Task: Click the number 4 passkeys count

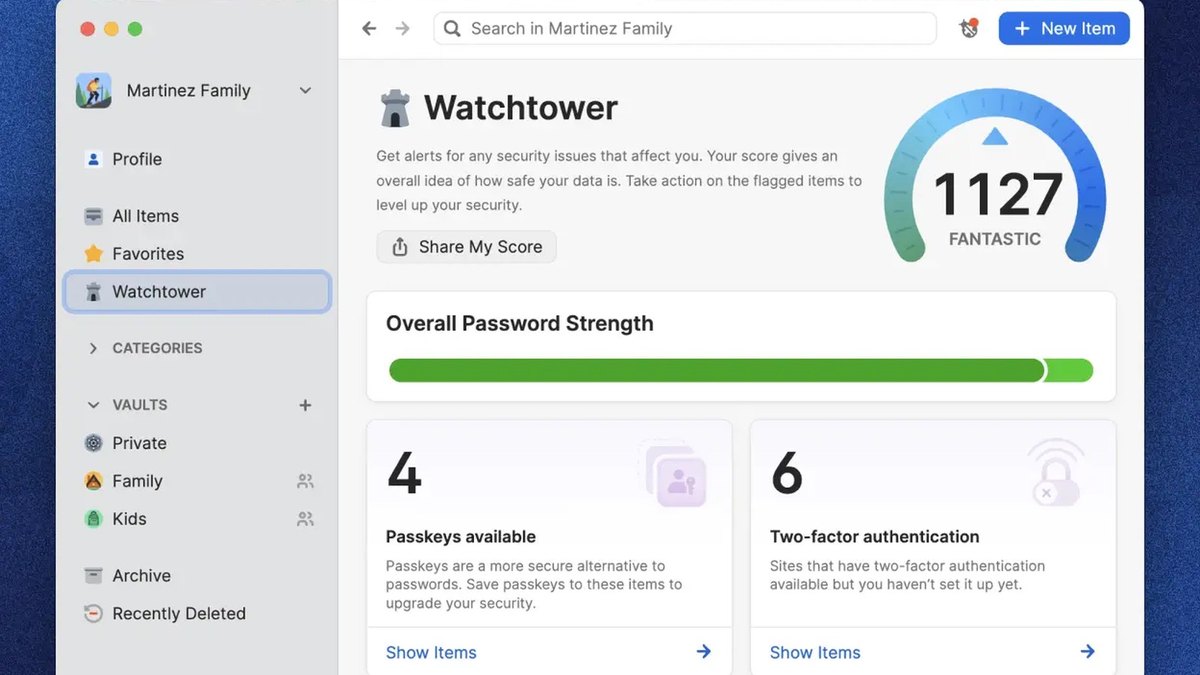Action: pyautogui.click(x=404, y=473)
